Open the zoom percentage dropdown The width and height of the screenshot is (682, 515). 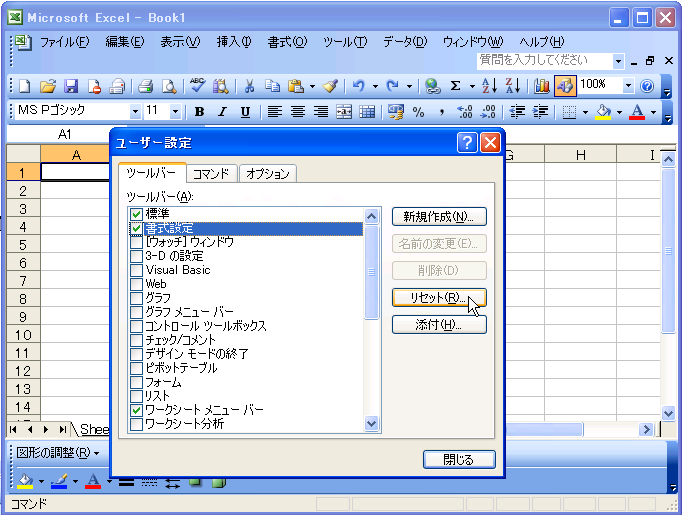click(x=628, y=86)
